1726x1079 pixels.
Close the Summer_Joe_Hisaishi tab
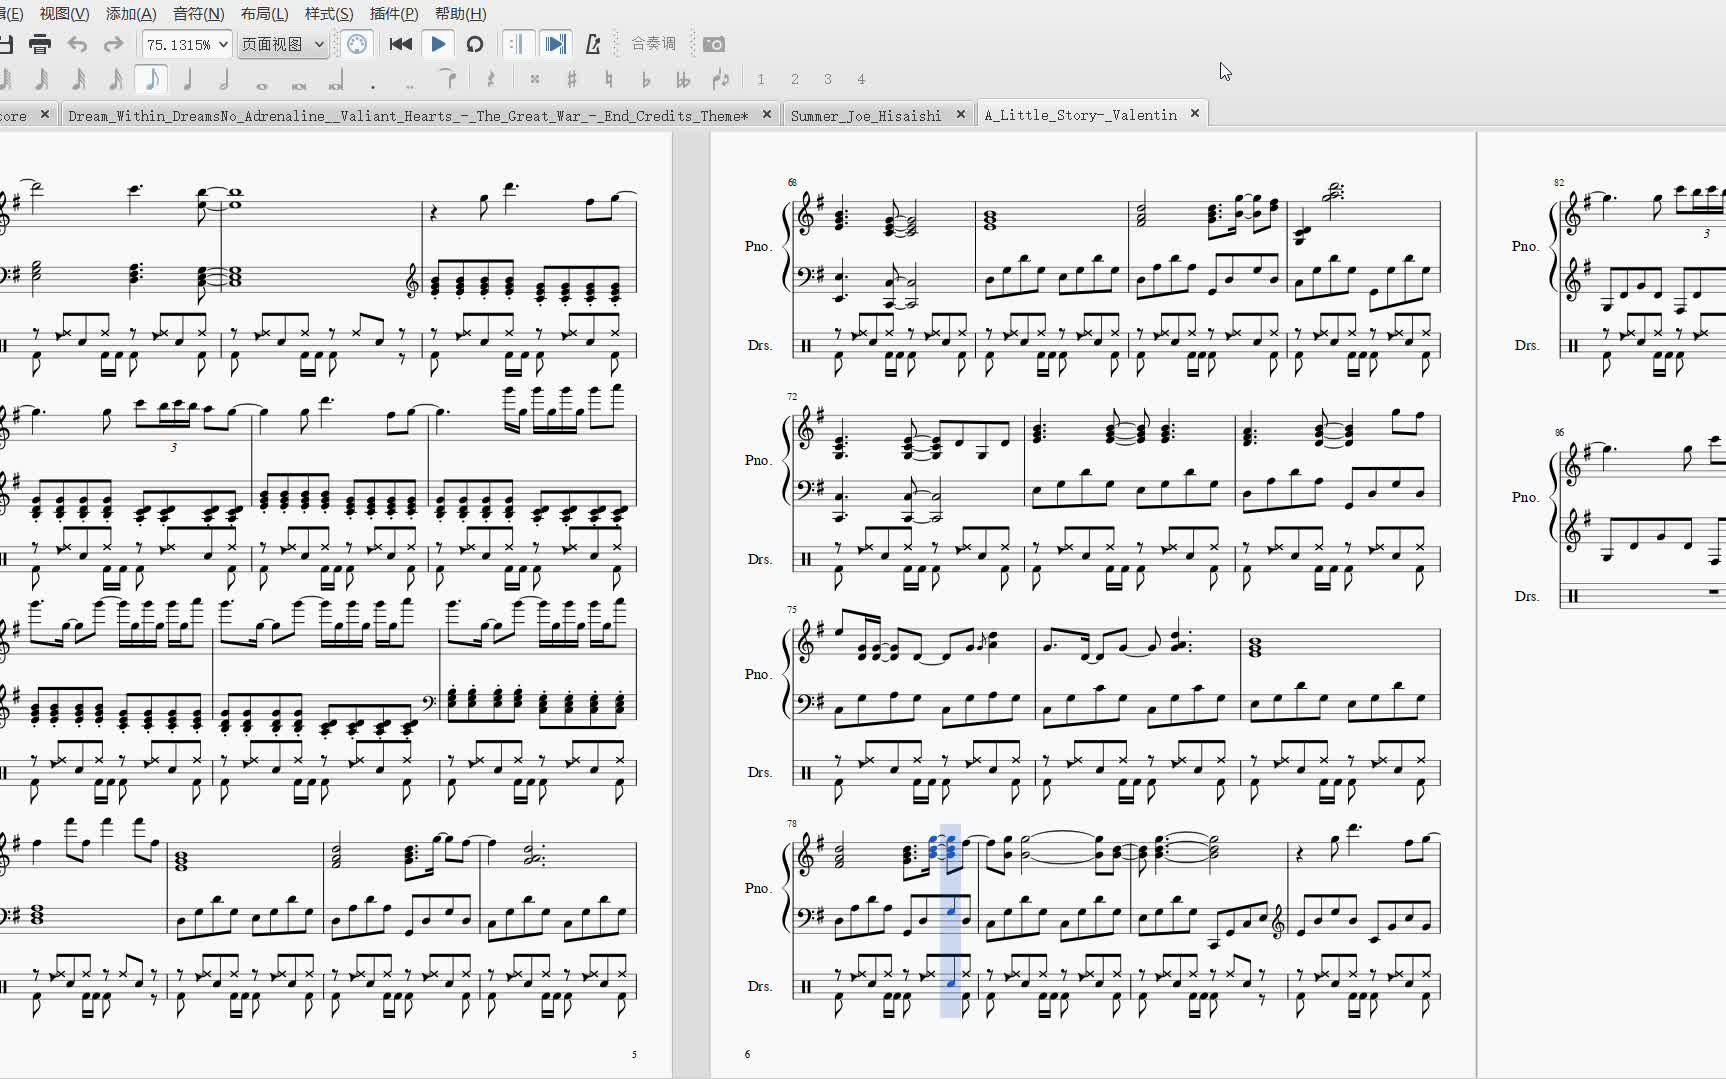(961, 115)
